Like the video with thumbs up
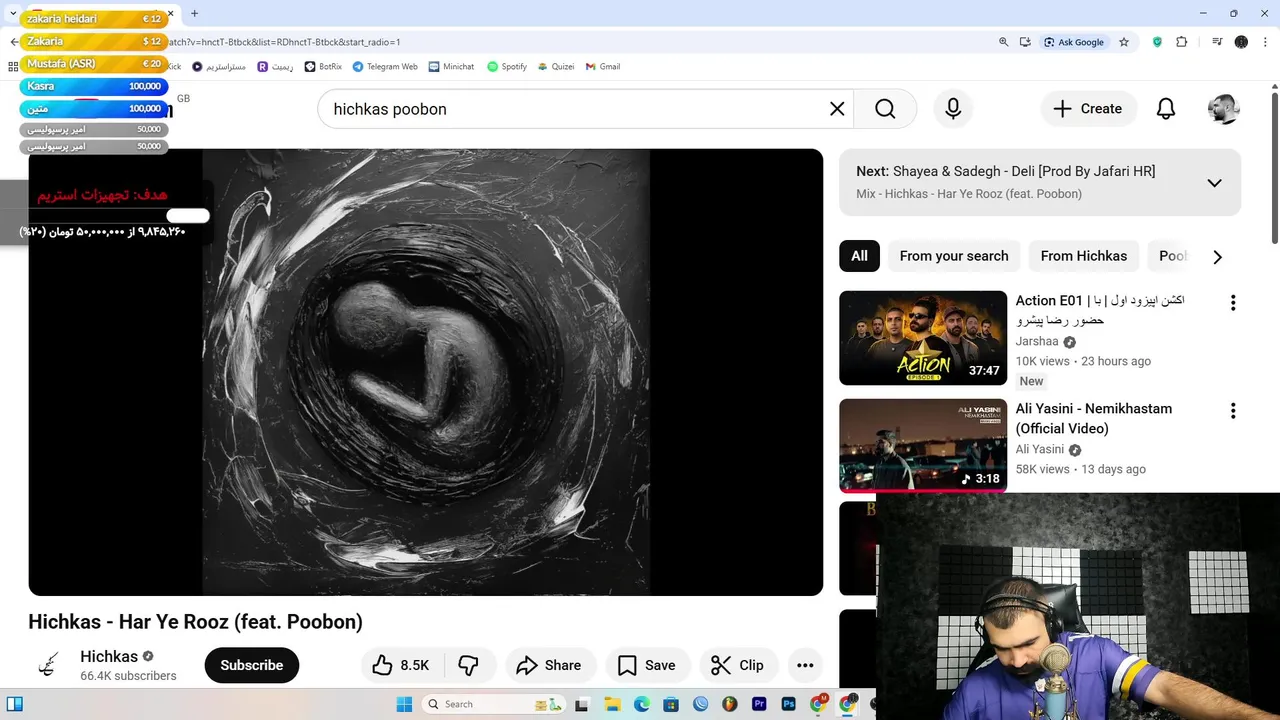Viewport: 1280px width, 720px height. (x=400, y=665)
